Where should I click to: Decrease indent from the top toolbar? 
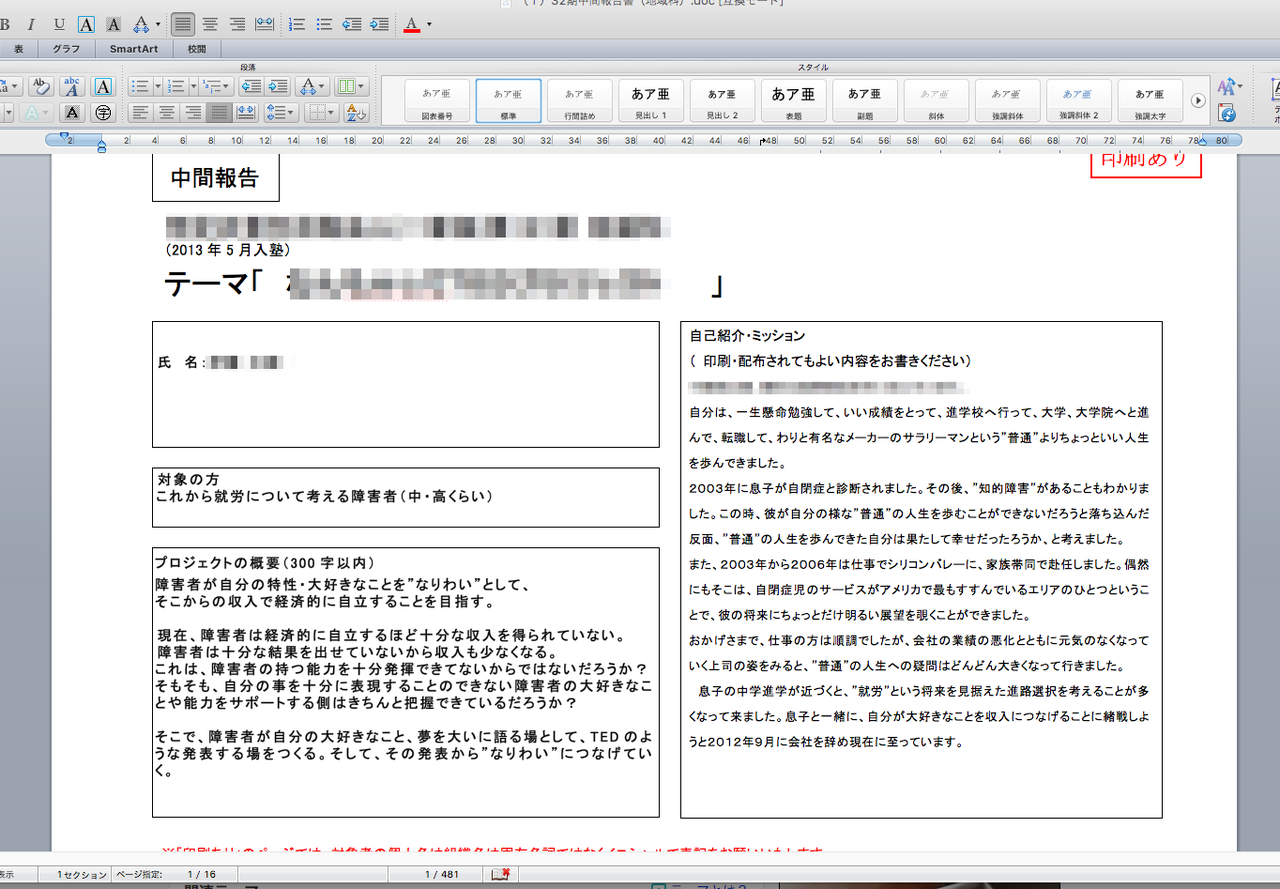[x=351, y=24]
